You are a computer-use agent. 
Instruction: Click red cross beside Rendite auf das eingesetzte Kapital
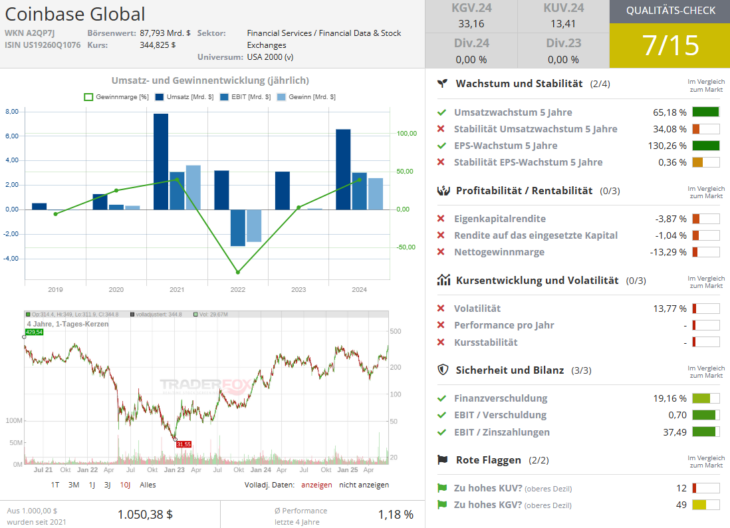pos(441,235)
